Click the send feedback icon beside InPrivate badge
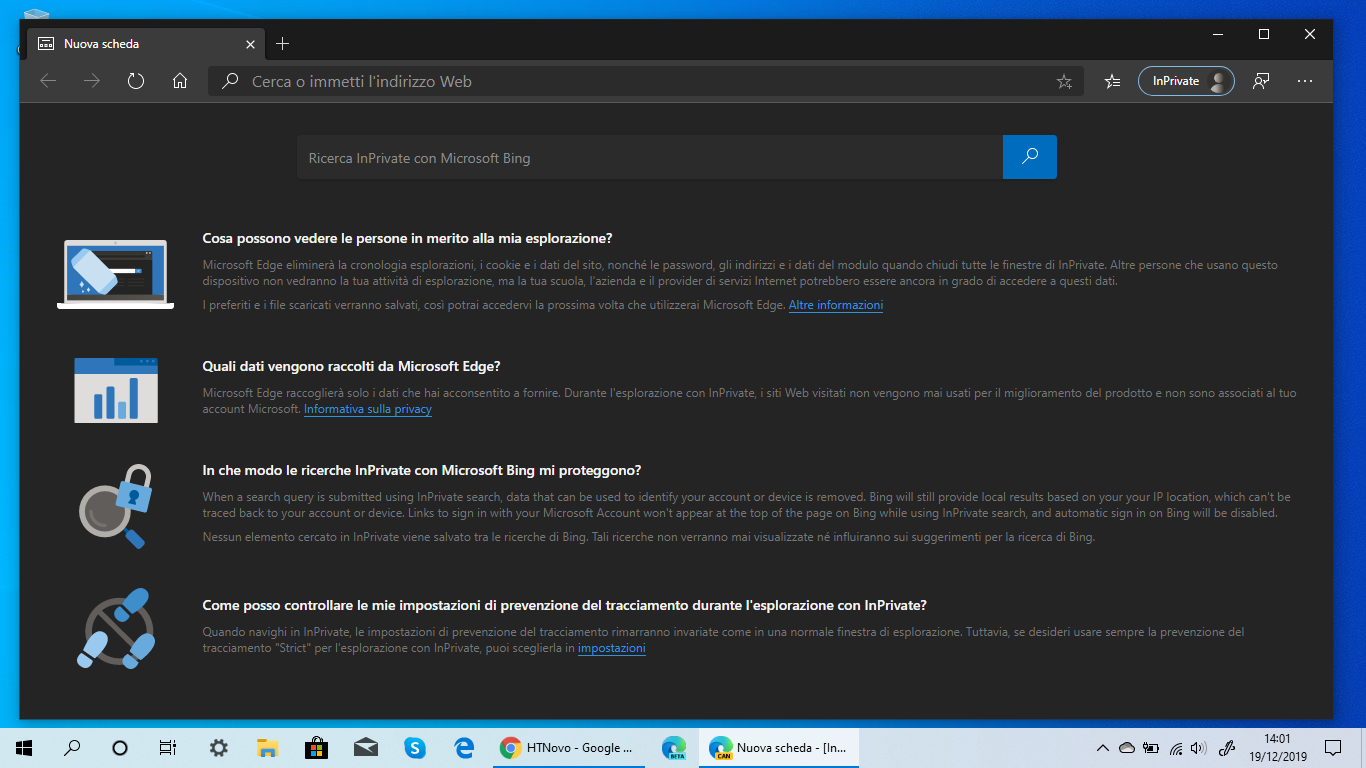 1261,81
